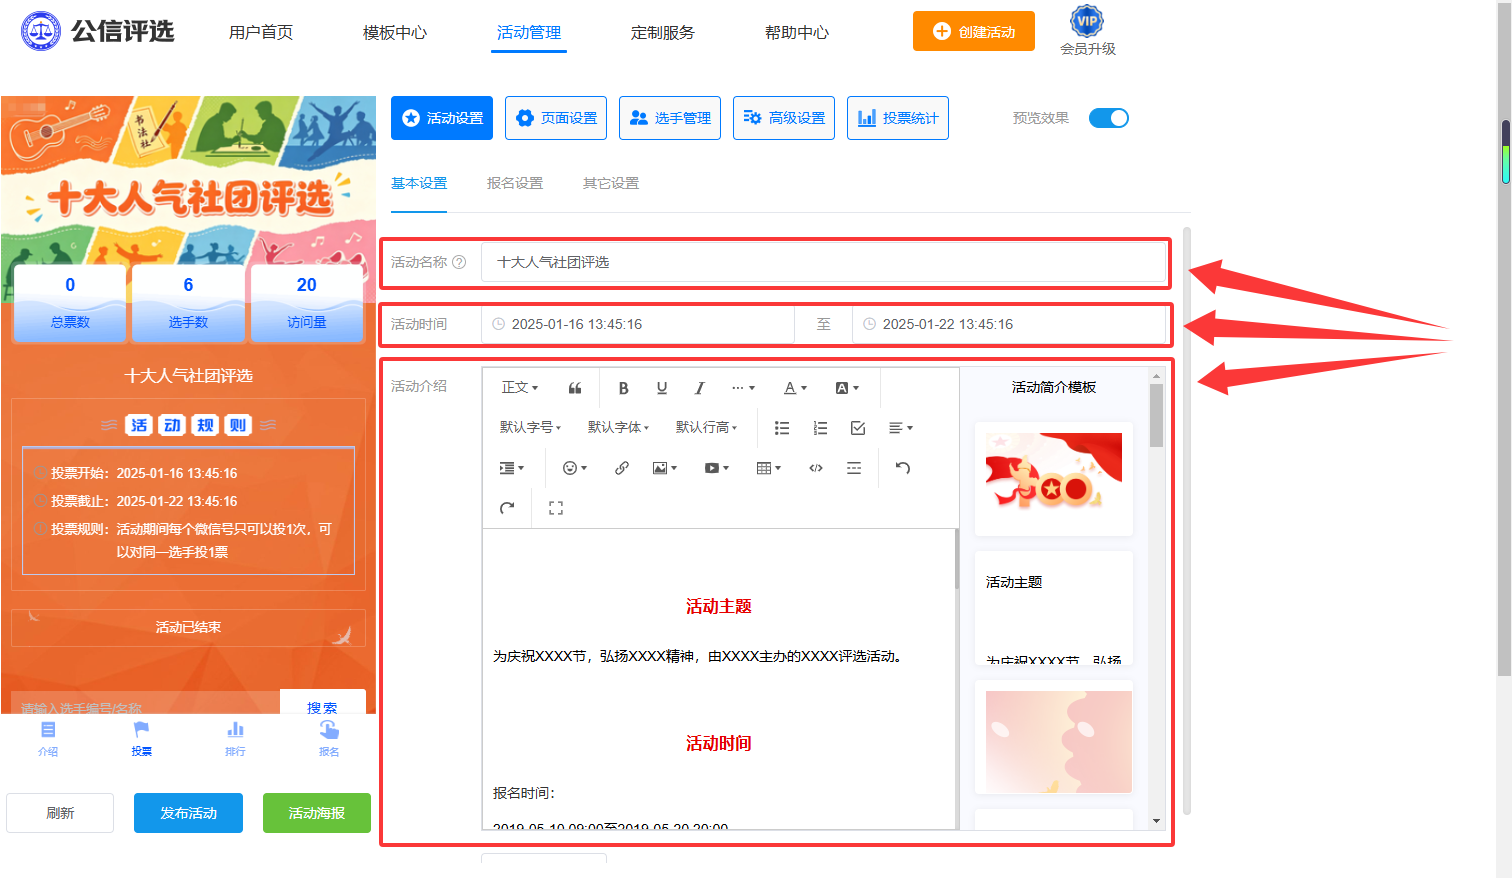Switch to the 其它设置 tab
The image size is (1512, 878).
pos(611,183)
